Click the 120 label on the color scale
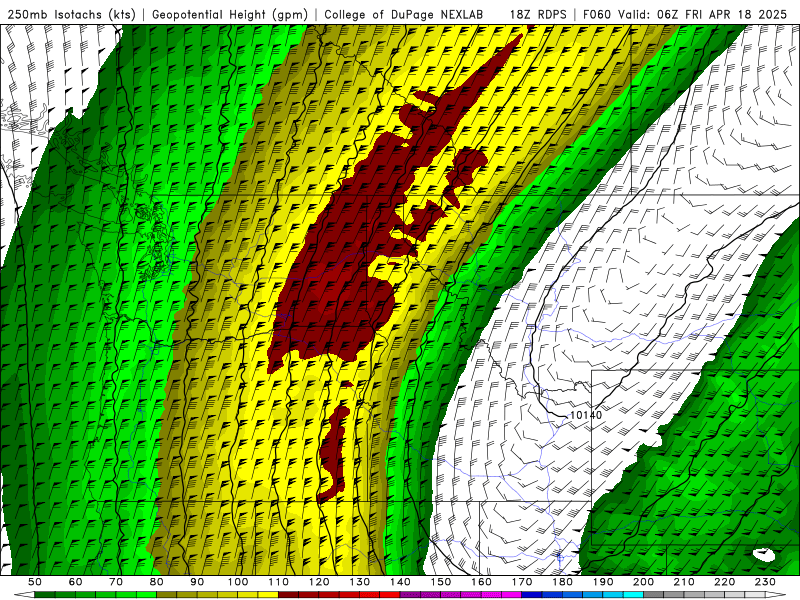Screen dimensions: 800x600 click(x=319, y=582)
